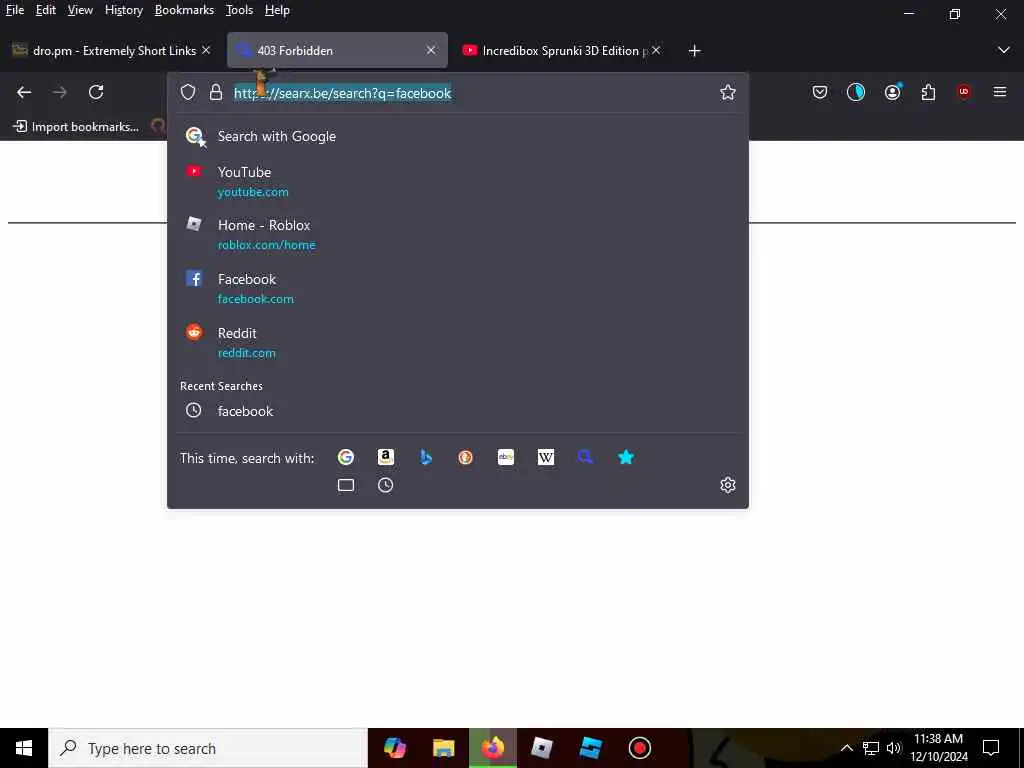This screenshot has width=1024, height=768.
Task: Open the Firefox application hamburger menu
Action: pyautogui.click(x=1000, y=92)
